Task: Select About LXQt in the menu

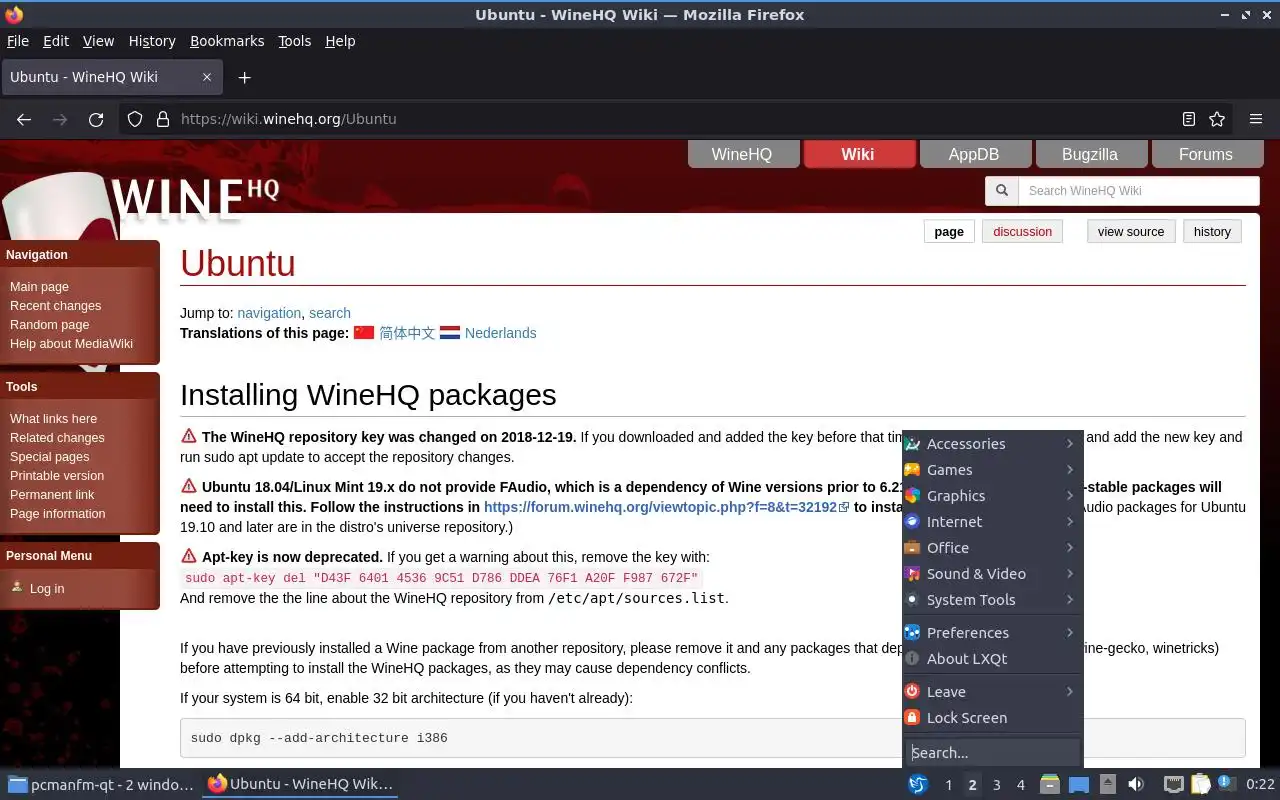Action: coord(992,659)
